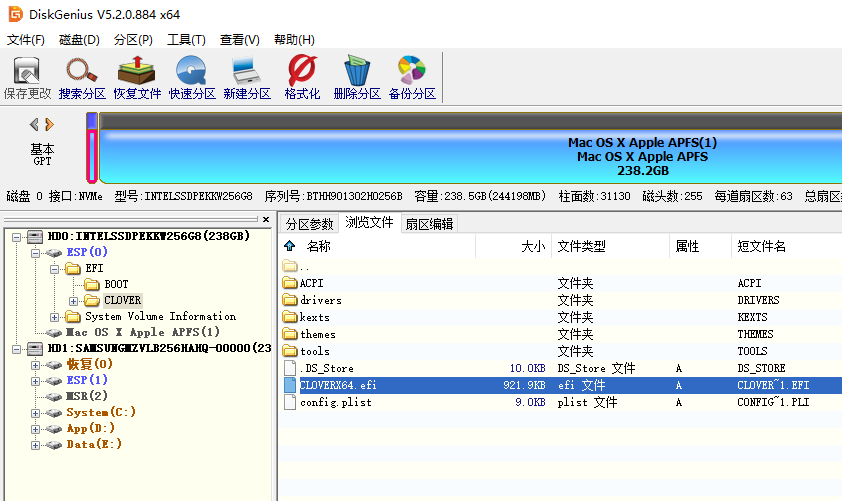Click the themes folder icon in the file list
Image resolution: width=842 pixels, height=501 pixels.
coord(289,334)
